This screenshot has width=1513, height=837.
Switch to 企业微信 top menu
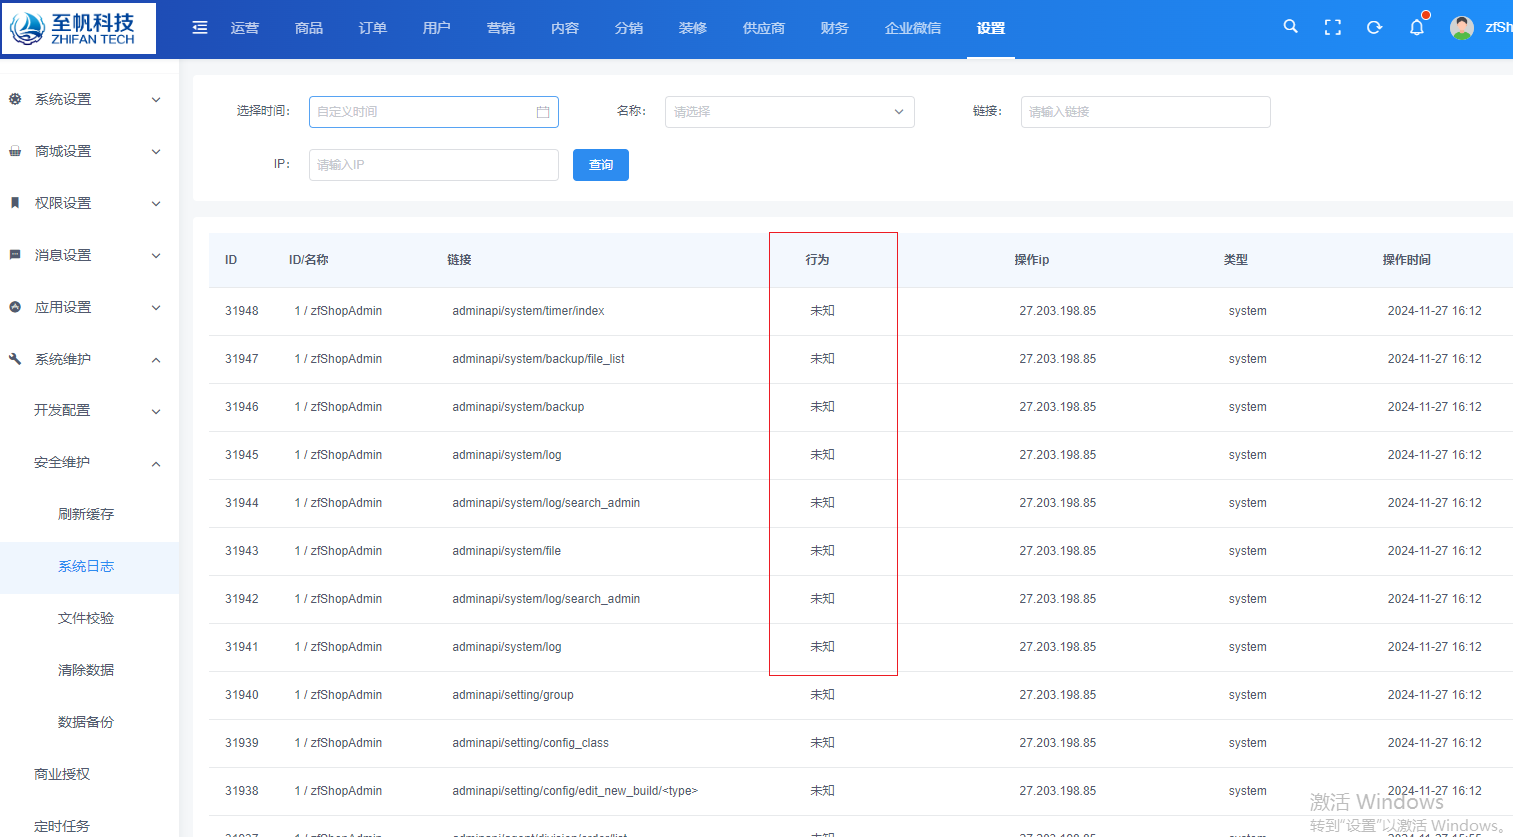913,28
